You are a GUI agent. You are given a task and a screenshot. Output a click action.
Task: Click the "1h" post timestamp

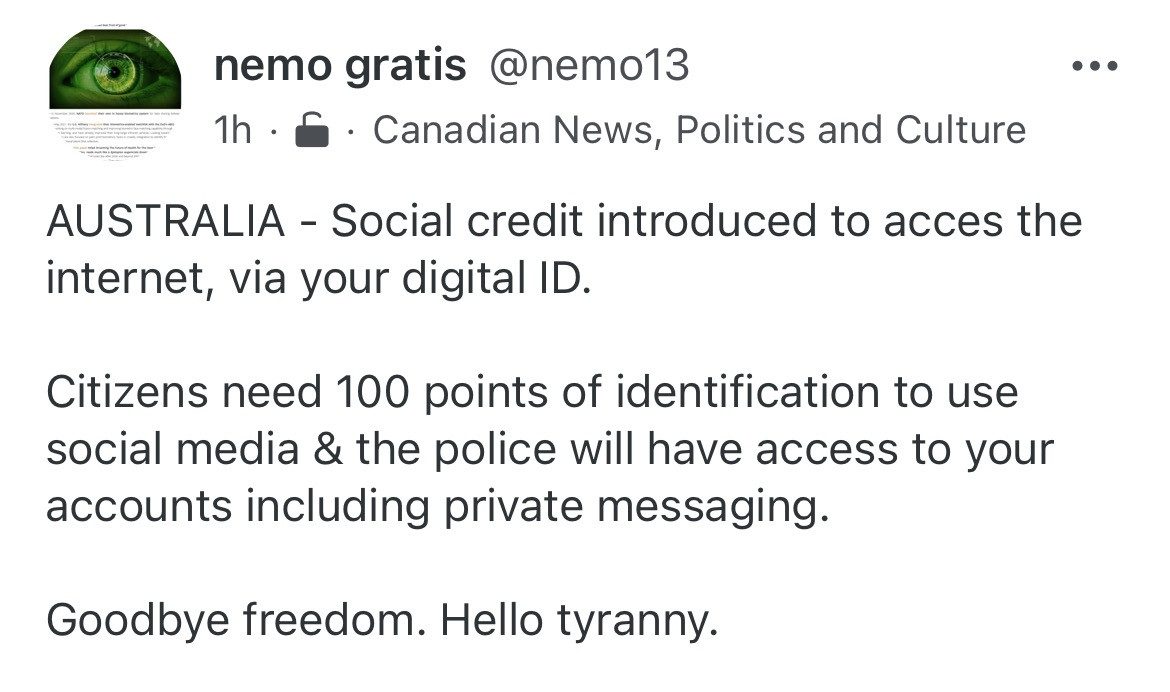point(233,130)
